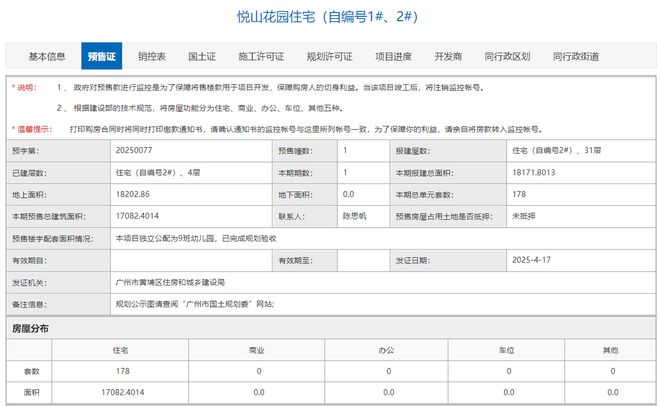Click the 套数 row label

click(32, 372)
